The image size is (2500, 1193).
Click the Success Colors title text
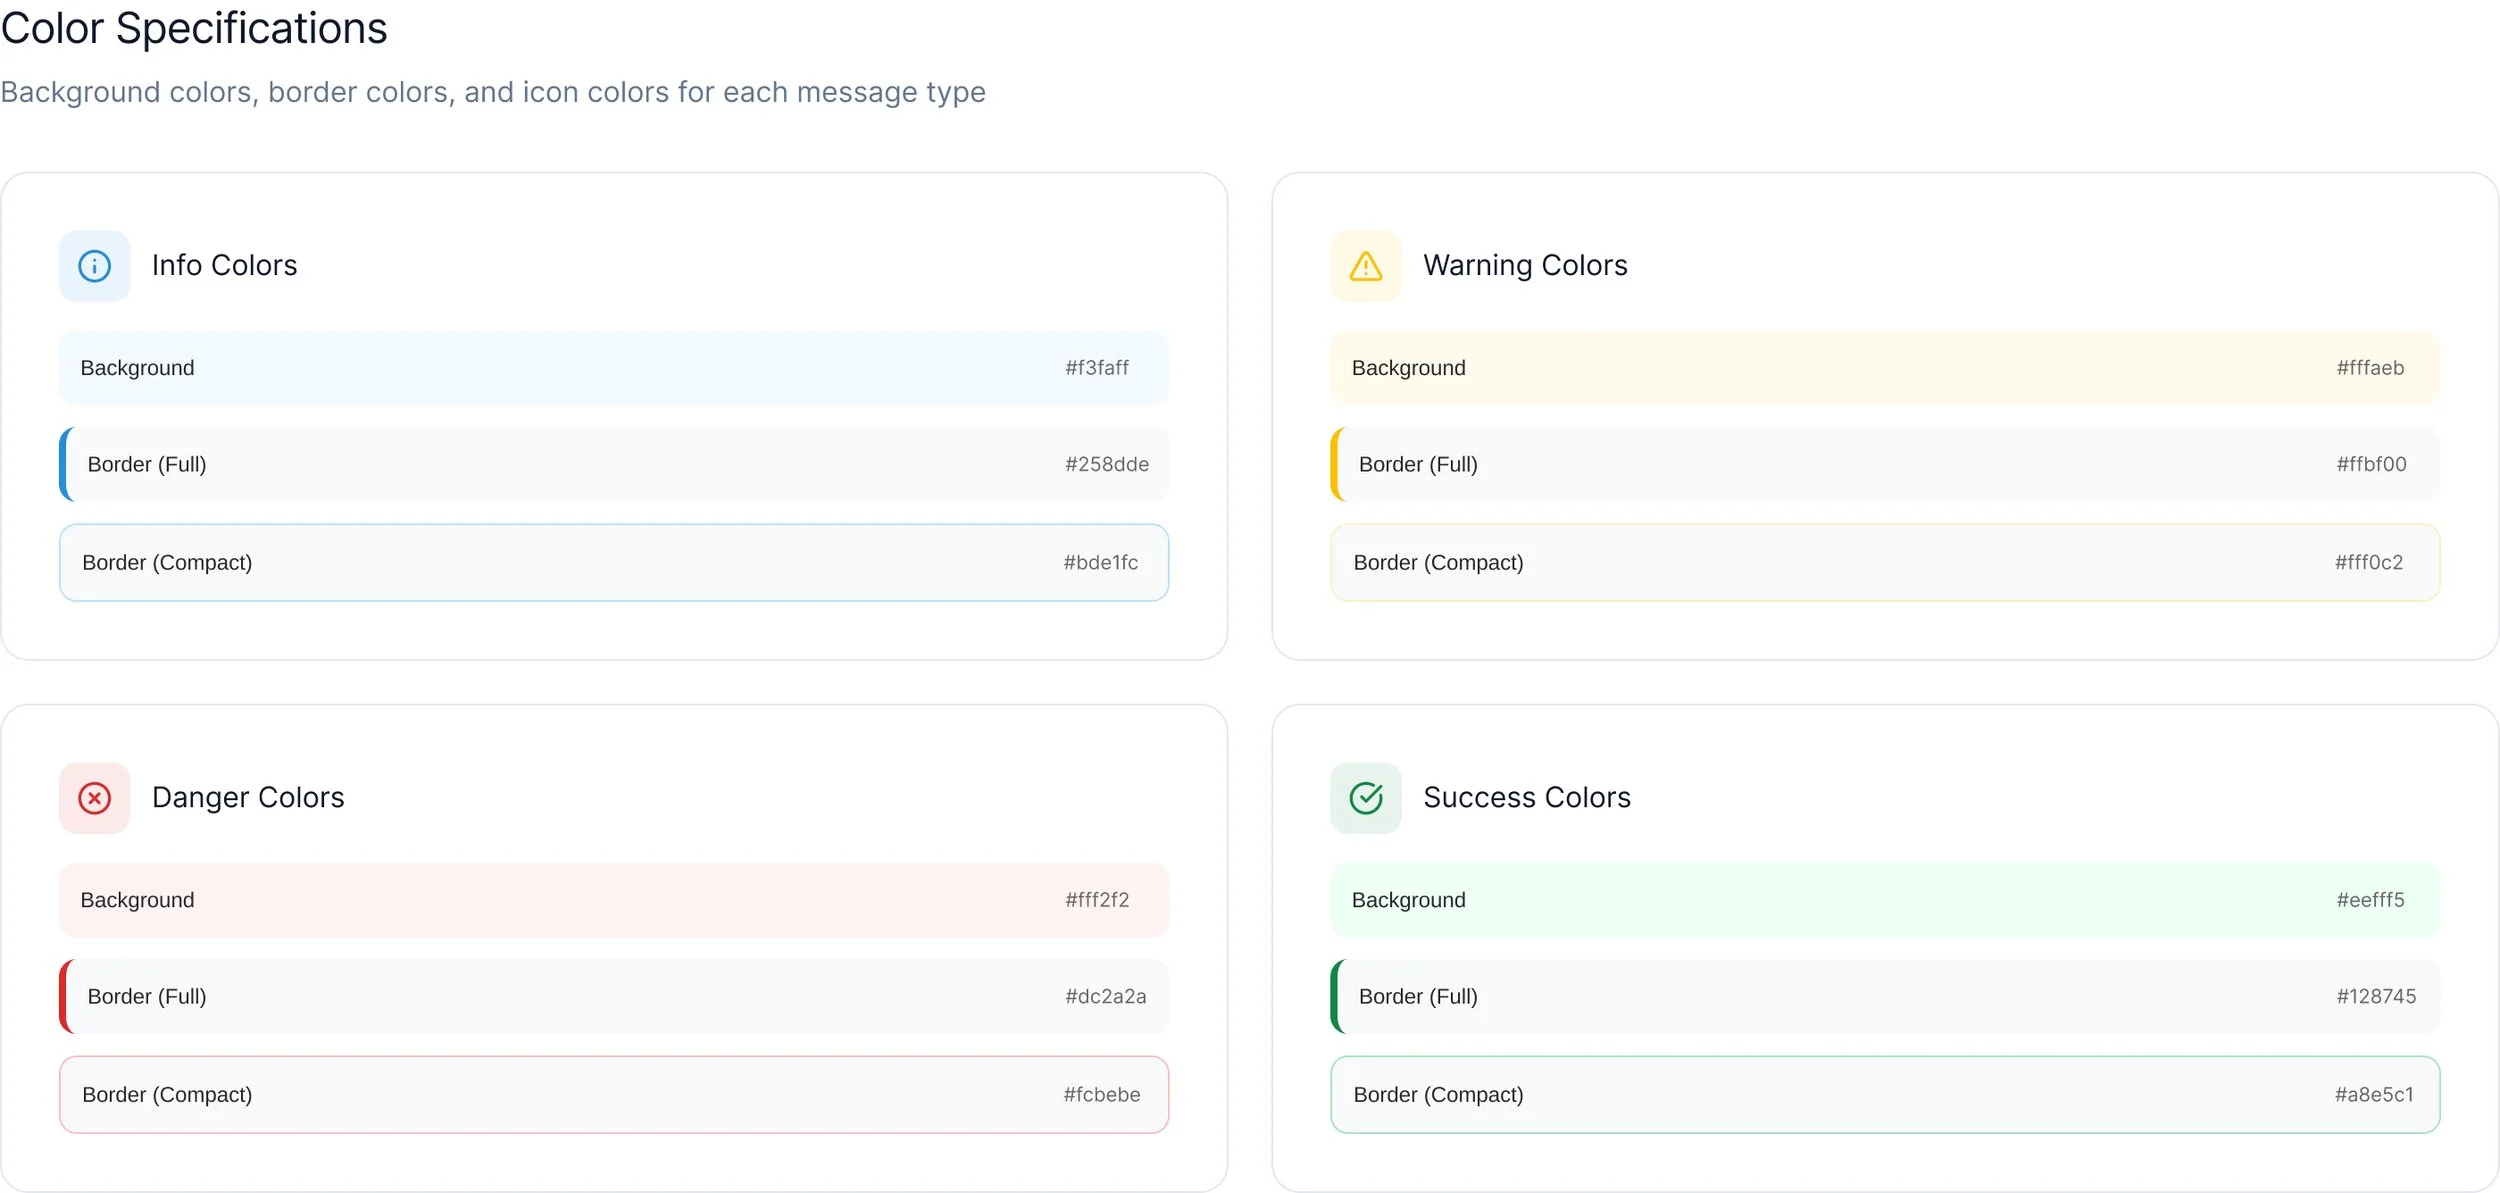[x=1526, y=798]
